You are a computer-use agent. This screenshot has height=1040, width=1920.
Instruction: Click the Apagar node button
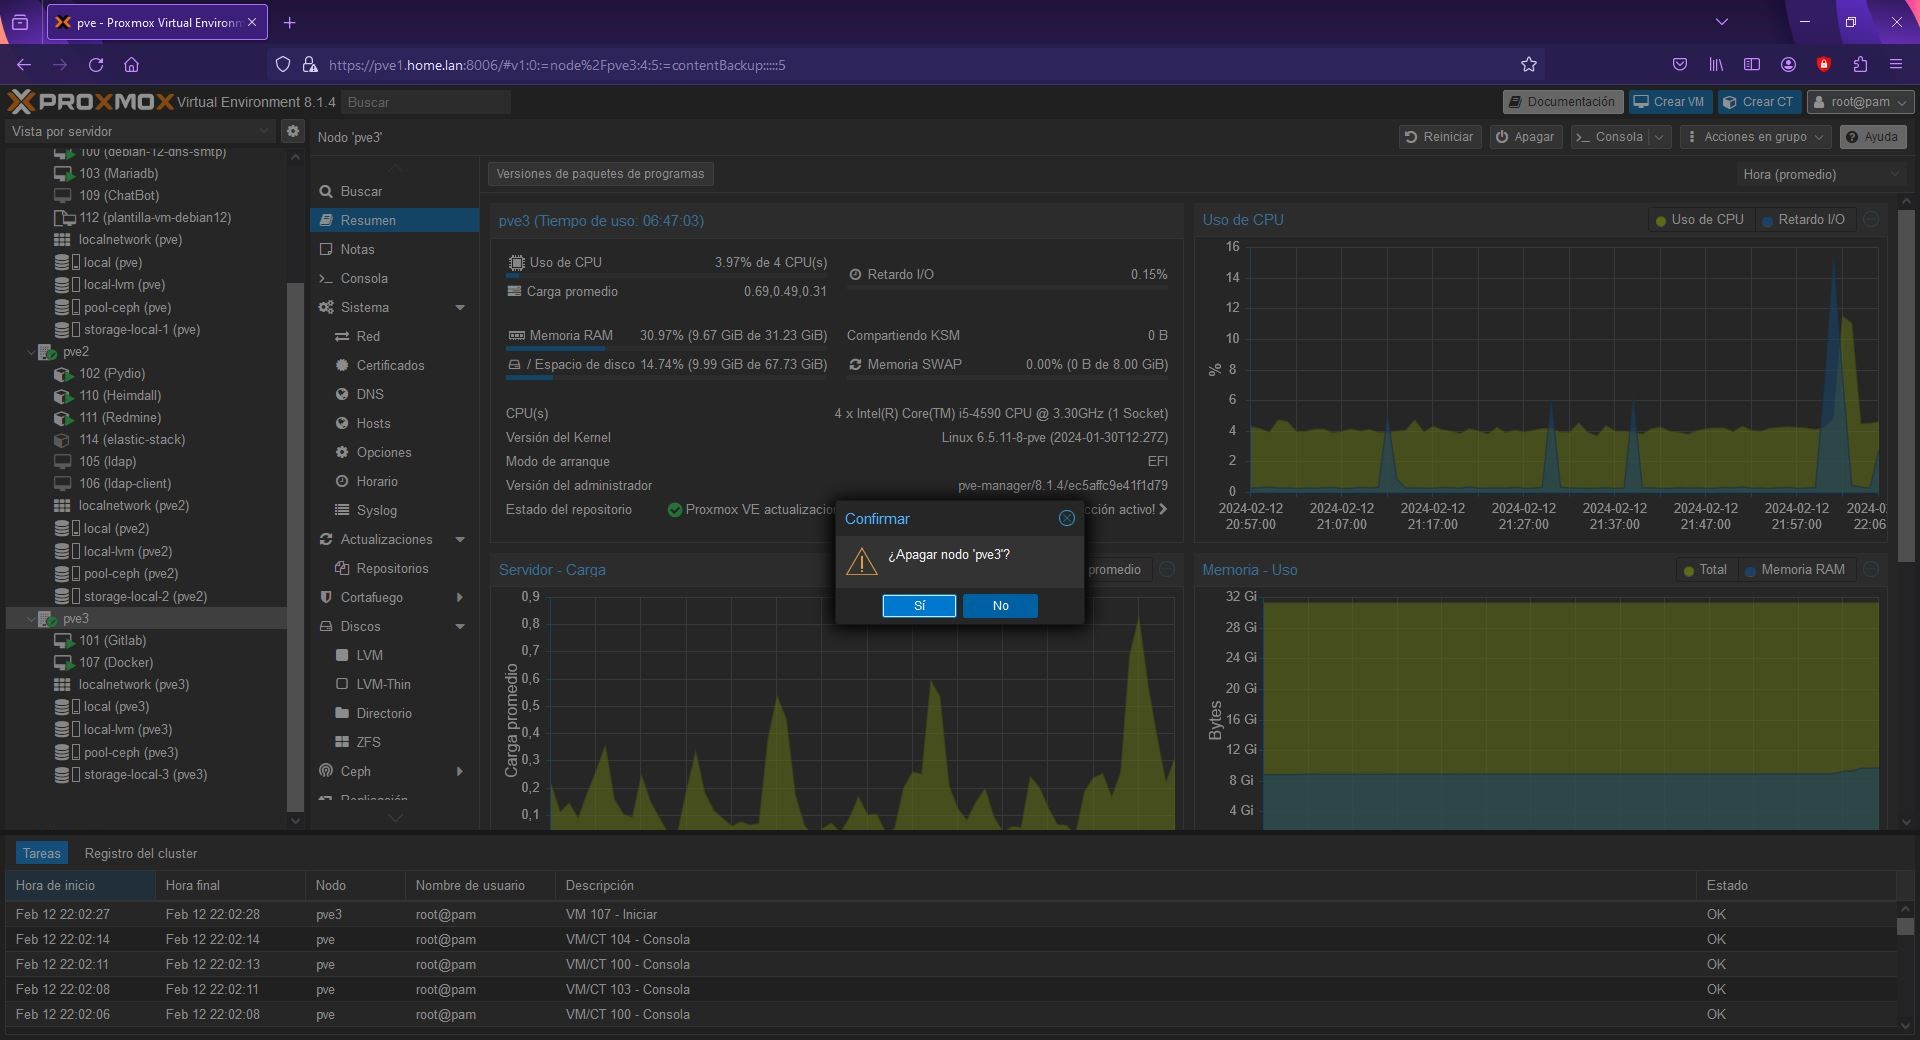pyautogui.click(x=1526, y=137)
